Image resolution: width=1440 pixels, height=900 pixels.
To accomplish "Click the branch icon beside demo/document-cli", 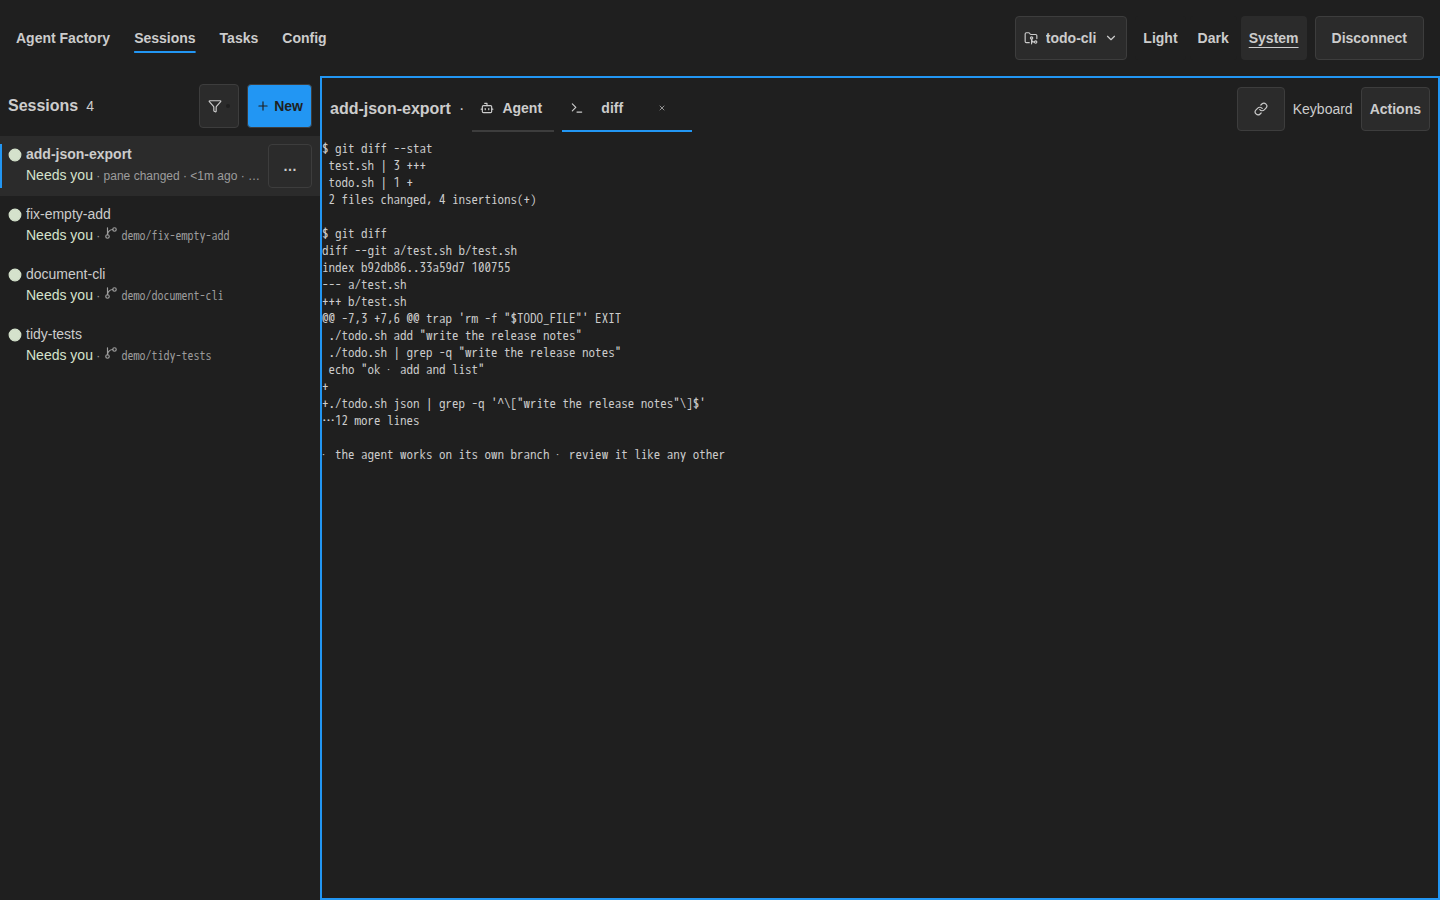I will (111, 294).
